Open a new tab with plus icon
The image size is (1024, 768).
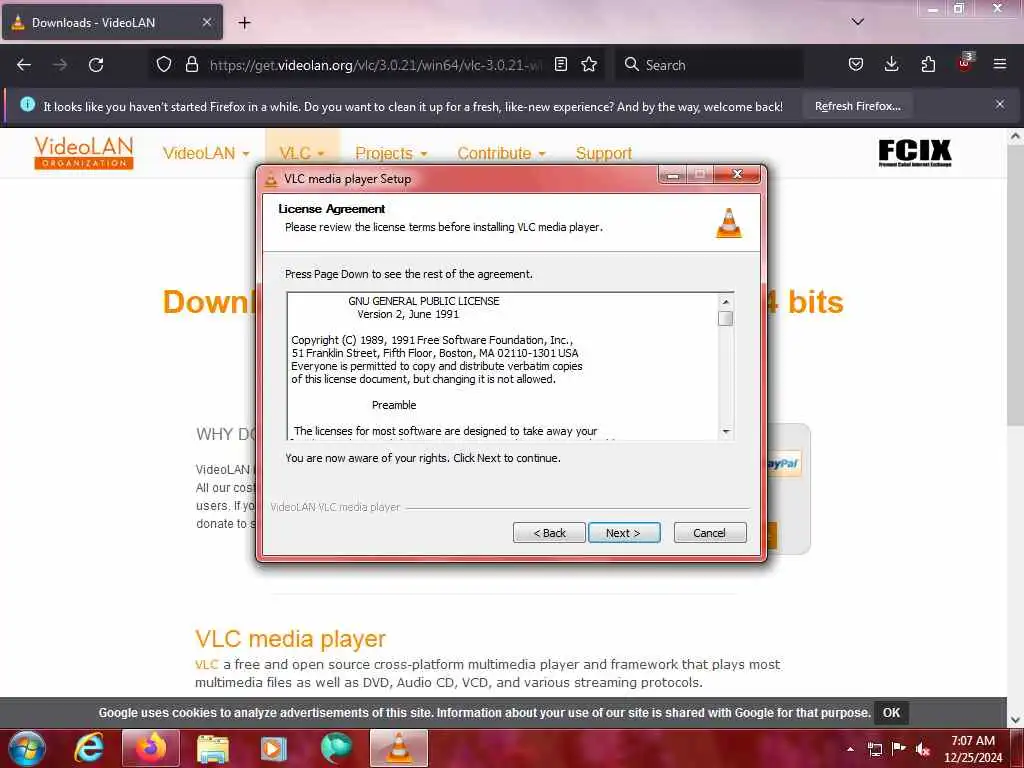[244, 23]
